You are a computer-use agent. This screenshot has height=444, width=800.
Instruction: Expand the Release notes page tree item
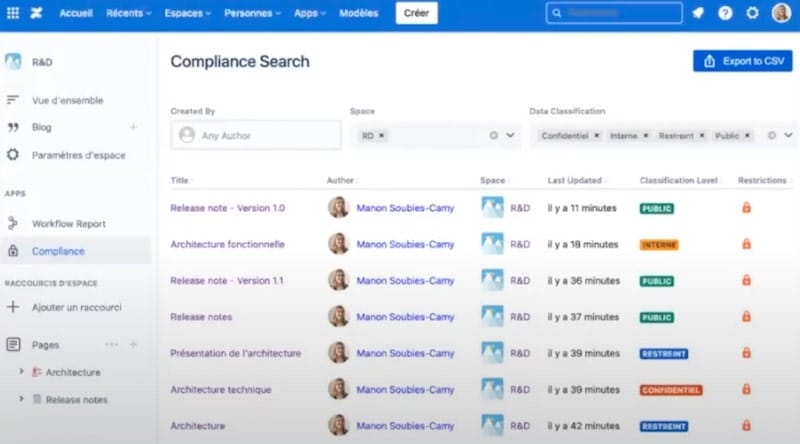pyautogui.click(x=21, y=398)
